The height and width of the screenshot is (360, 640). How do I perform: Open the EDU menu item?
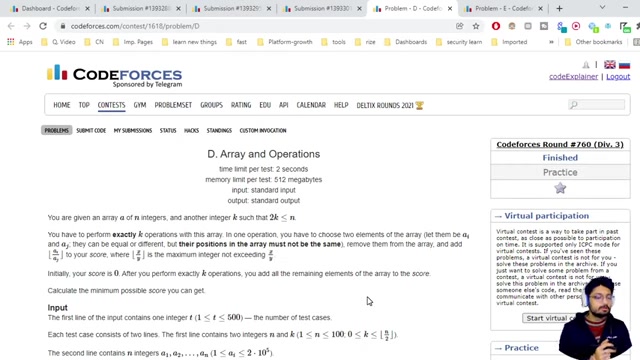click(x=265, y=105)
